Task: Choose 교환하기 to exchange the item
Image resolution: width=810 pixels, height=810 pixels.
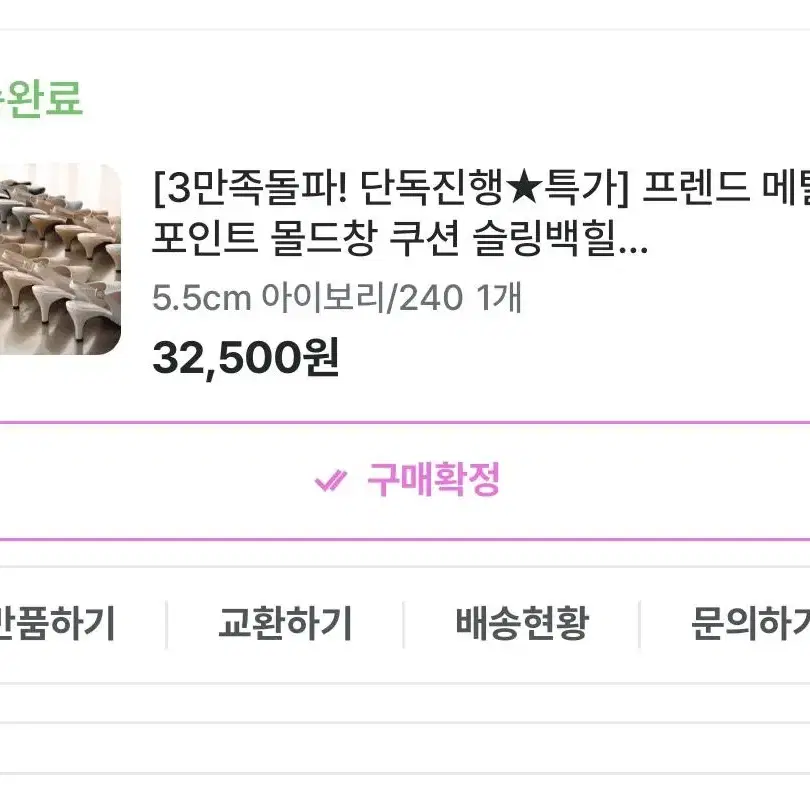Action: pyautogui.click(x=285, y=624)
